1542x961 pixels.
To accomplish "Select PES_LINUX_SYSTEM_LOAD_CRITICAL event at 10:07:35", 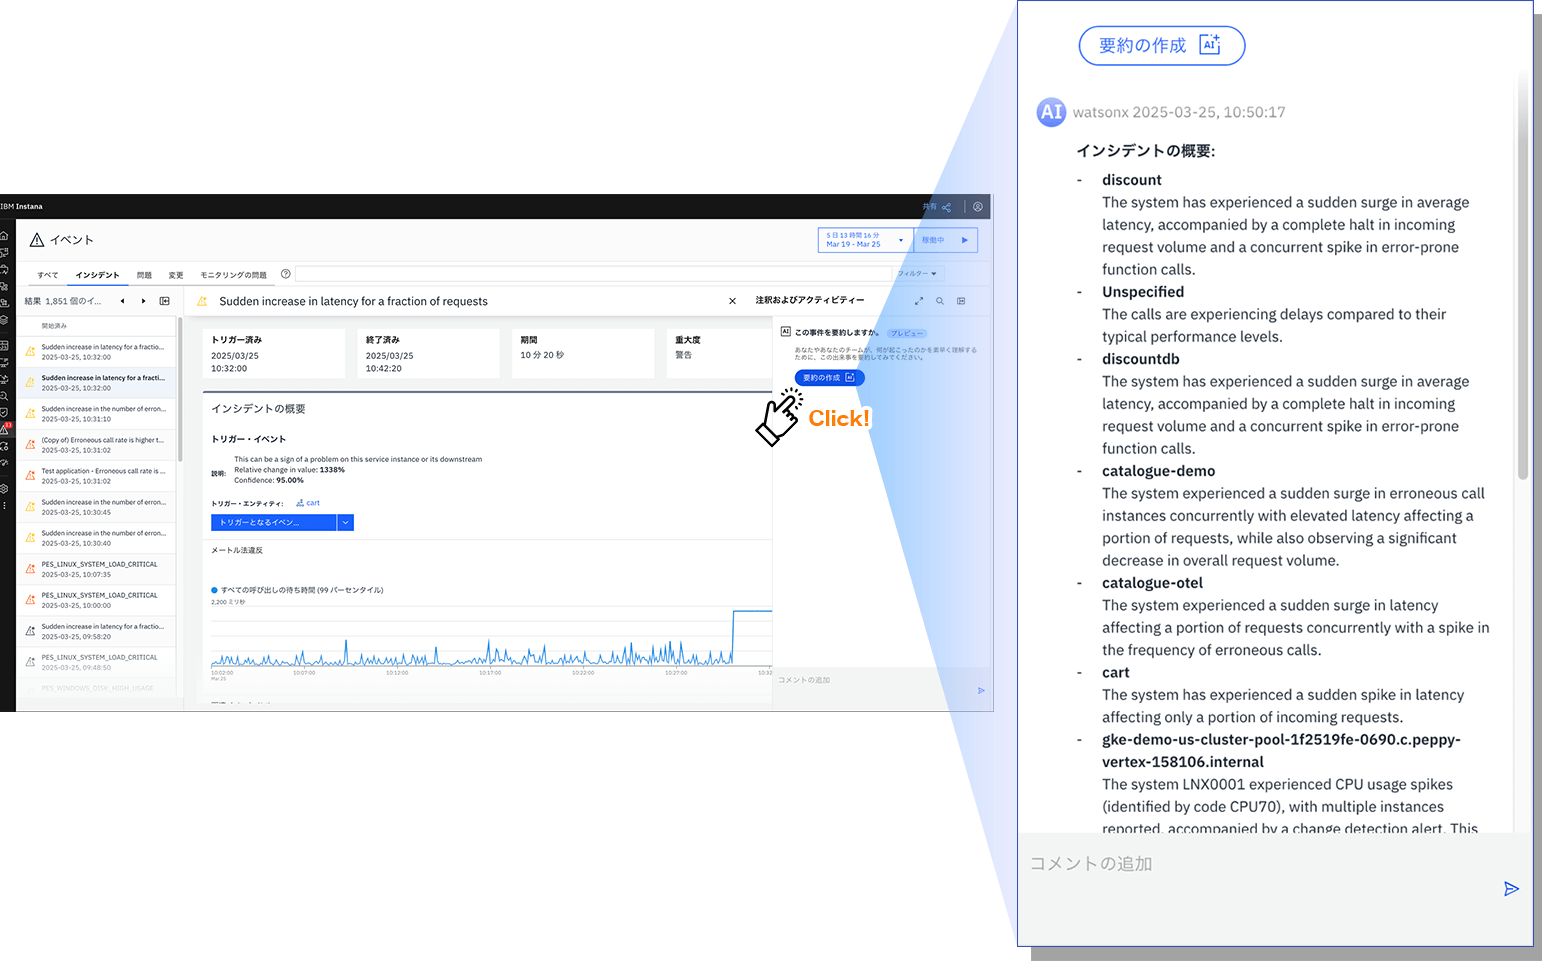I will 98,568.
